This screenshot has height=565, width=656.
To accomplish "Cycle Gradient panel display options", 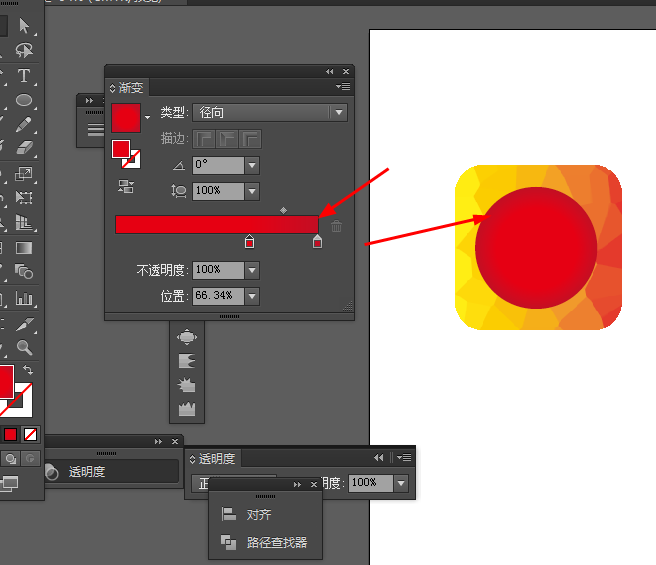I will tap(112, 88).
